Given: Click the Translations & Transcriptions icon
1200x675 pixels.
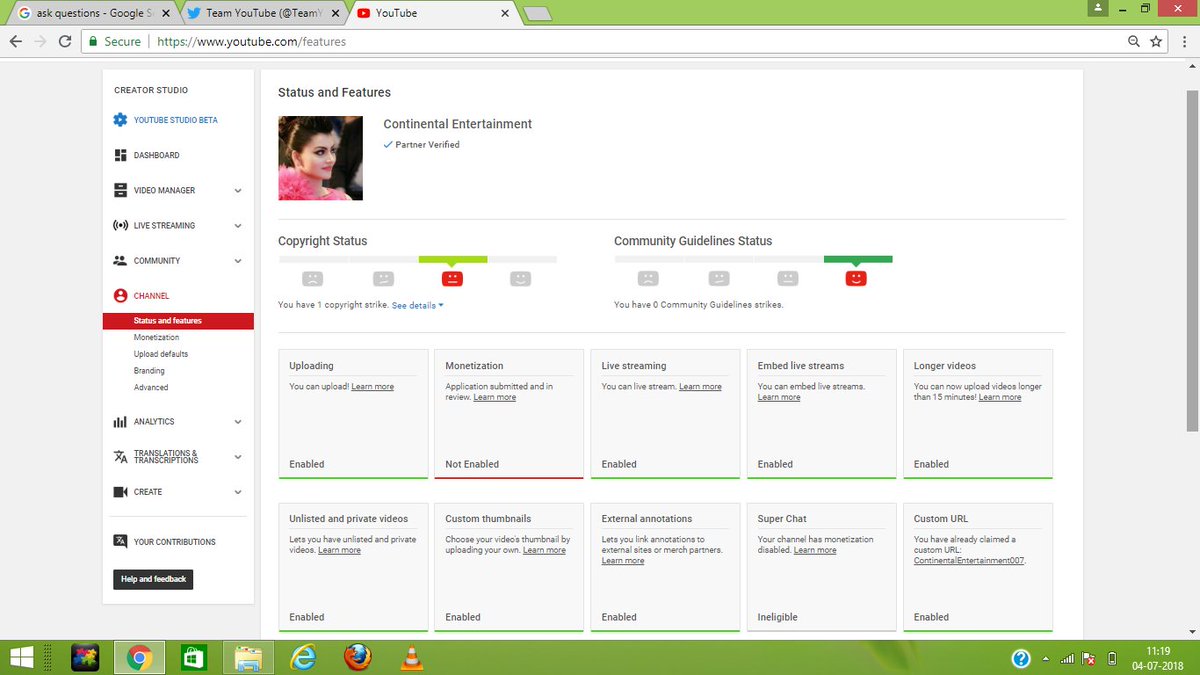Looking at the screenshot, I should click(120, 457).
